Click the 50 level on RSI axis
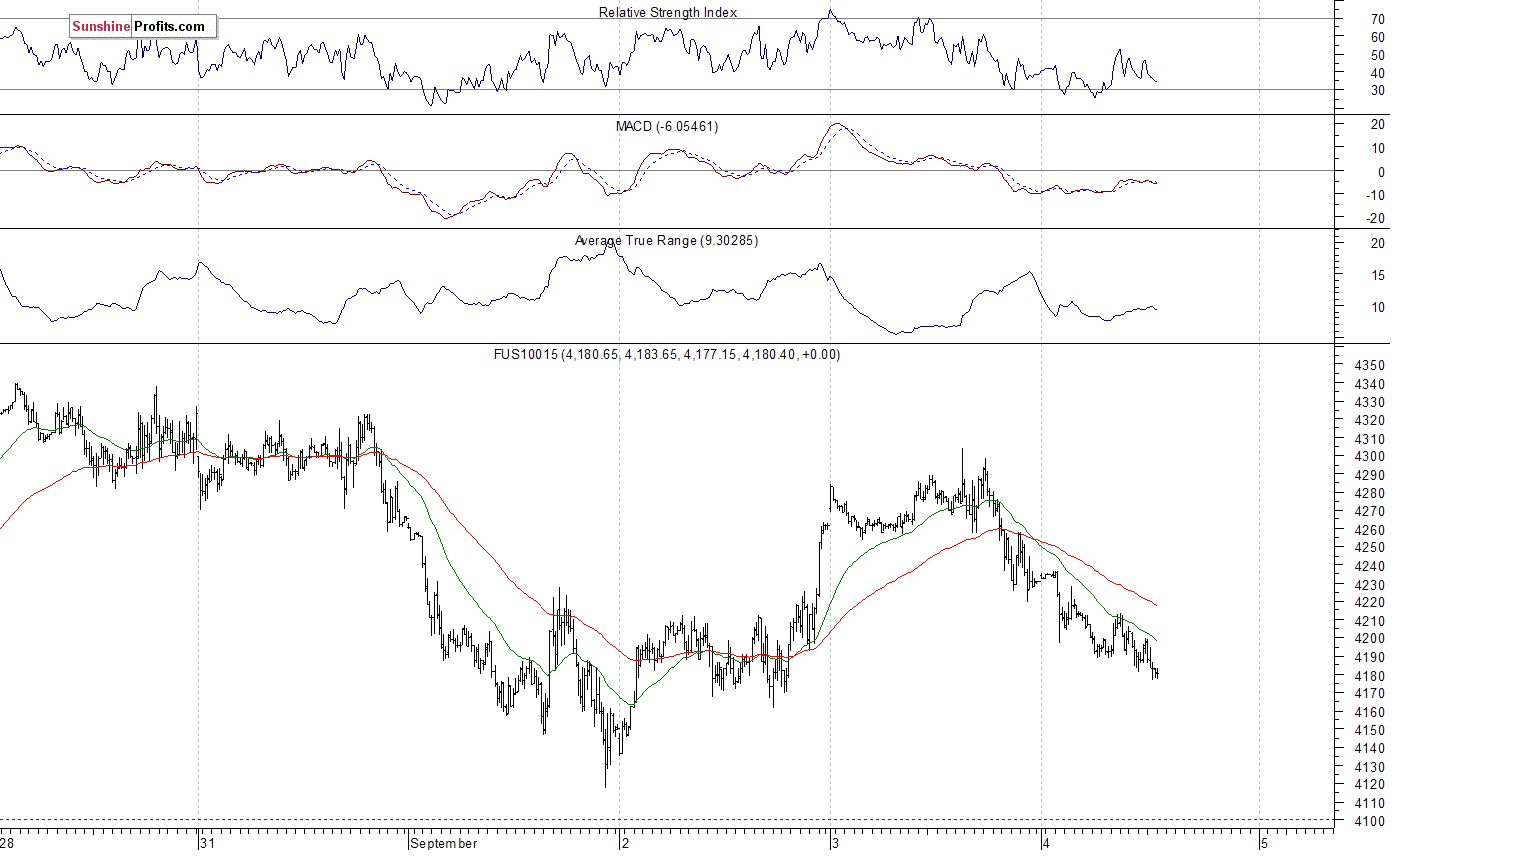The height and width of the screenshot is (864, 1536). (1378, 55)
